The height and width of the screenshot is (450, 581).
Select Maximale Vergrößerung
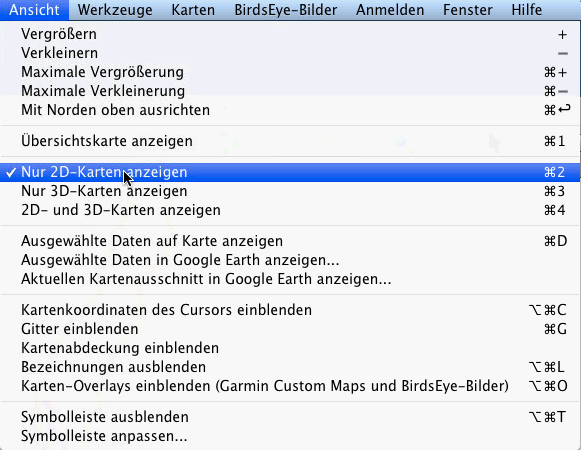290,72
